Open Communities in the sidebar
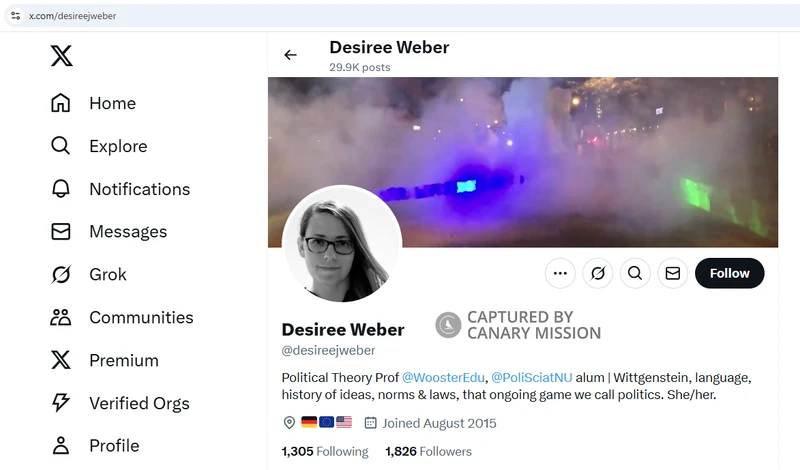Viewport: 800px width, 470px height. point(122,317)
